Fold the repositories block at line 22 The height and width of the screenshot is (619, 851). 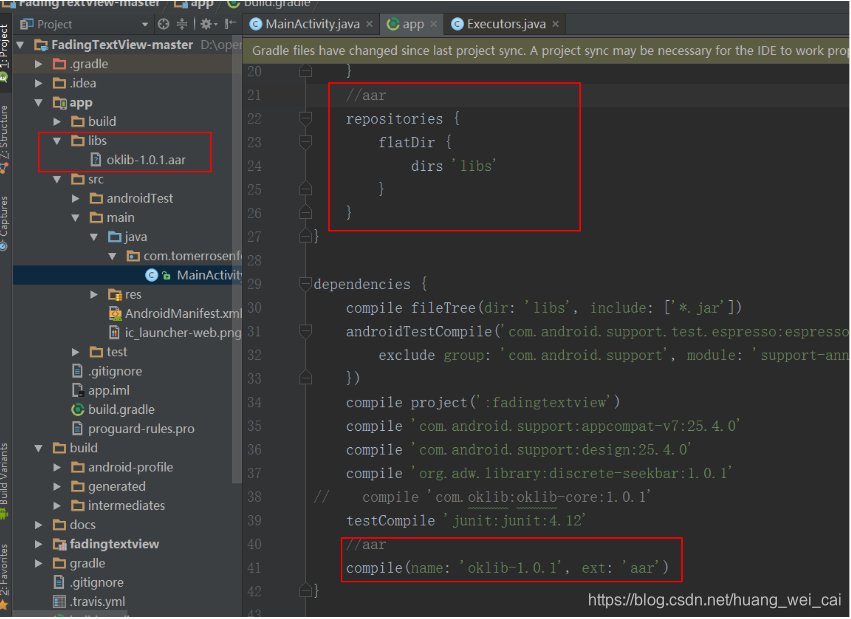306,119
